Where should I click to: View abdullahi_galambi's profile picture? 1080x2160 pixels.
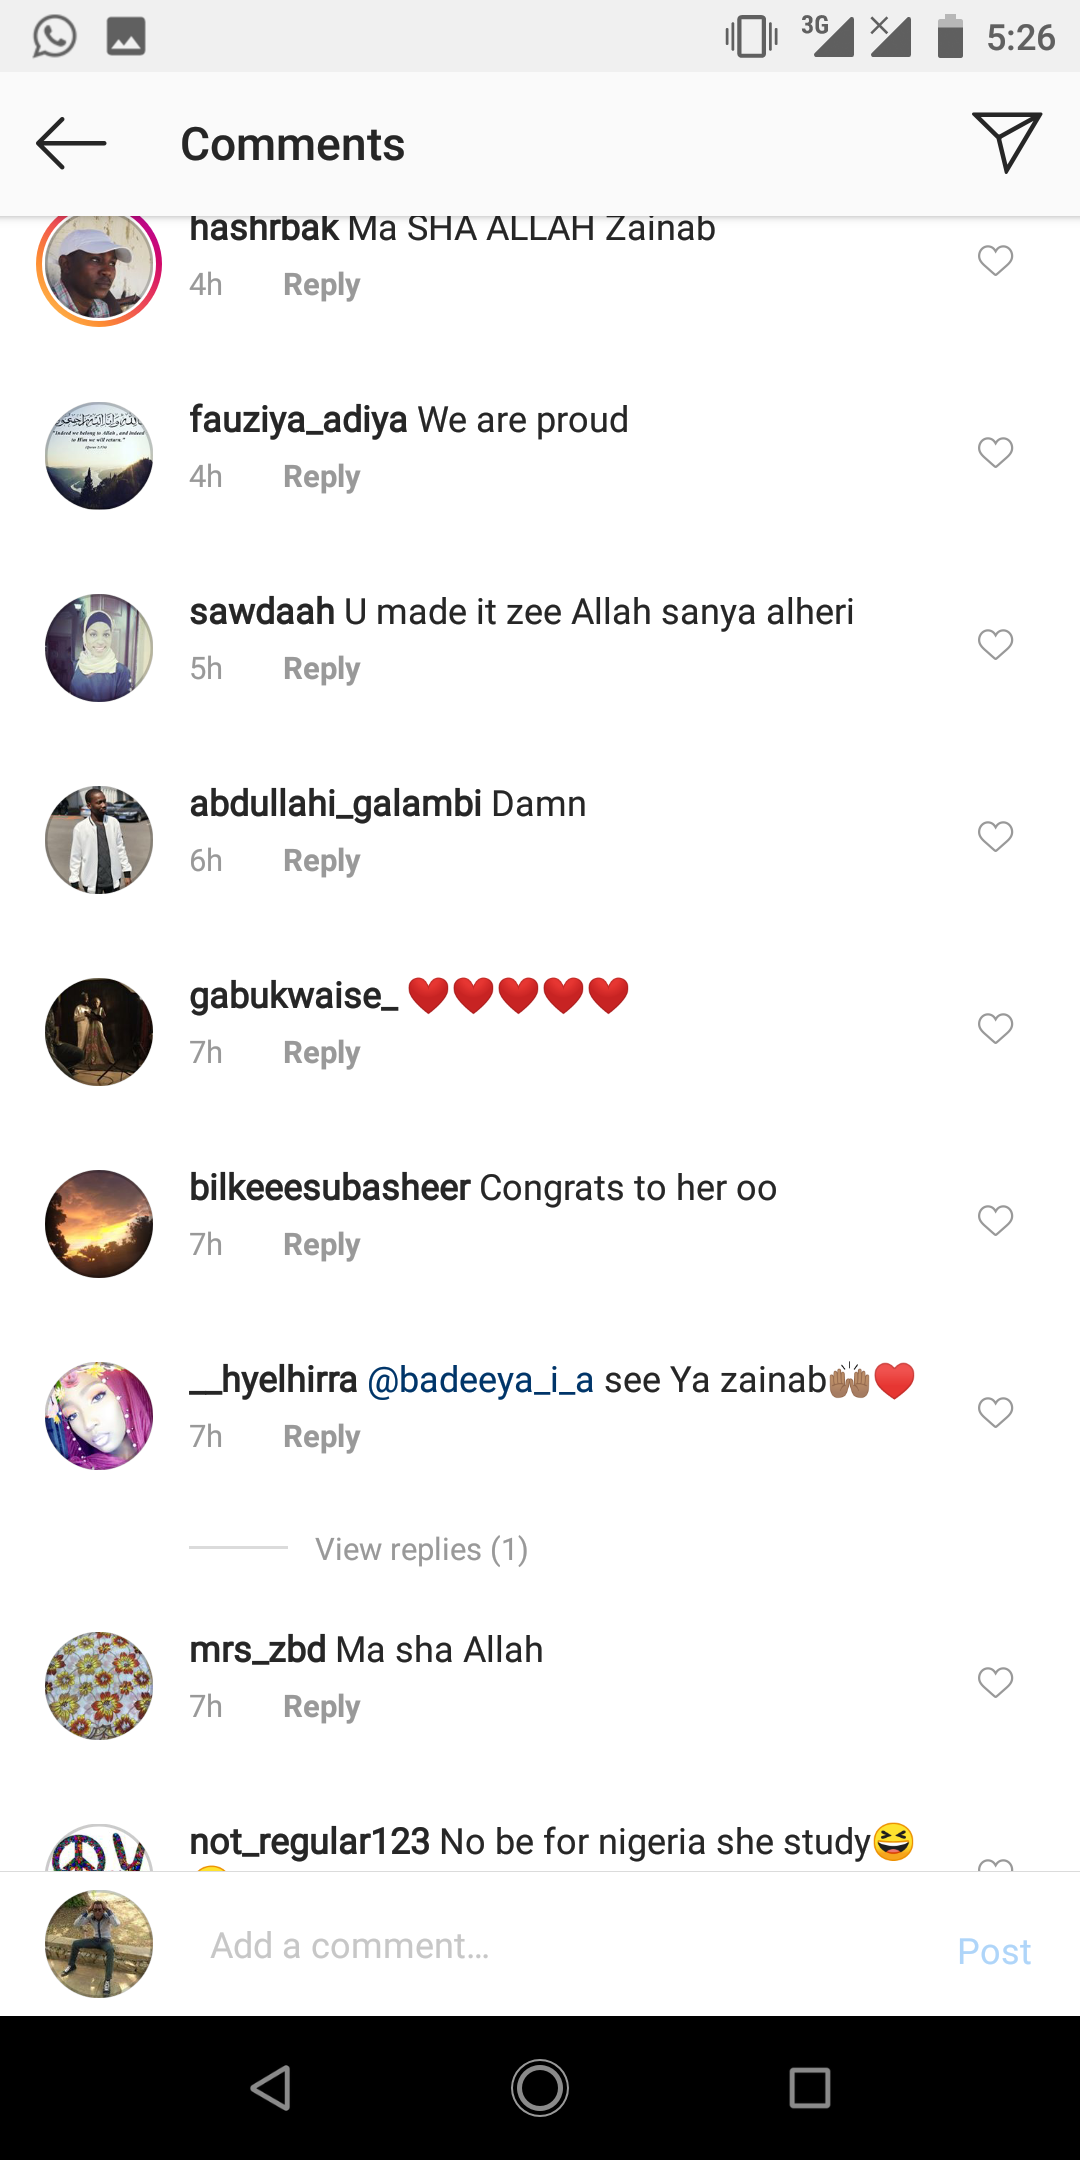coord(99,840)
